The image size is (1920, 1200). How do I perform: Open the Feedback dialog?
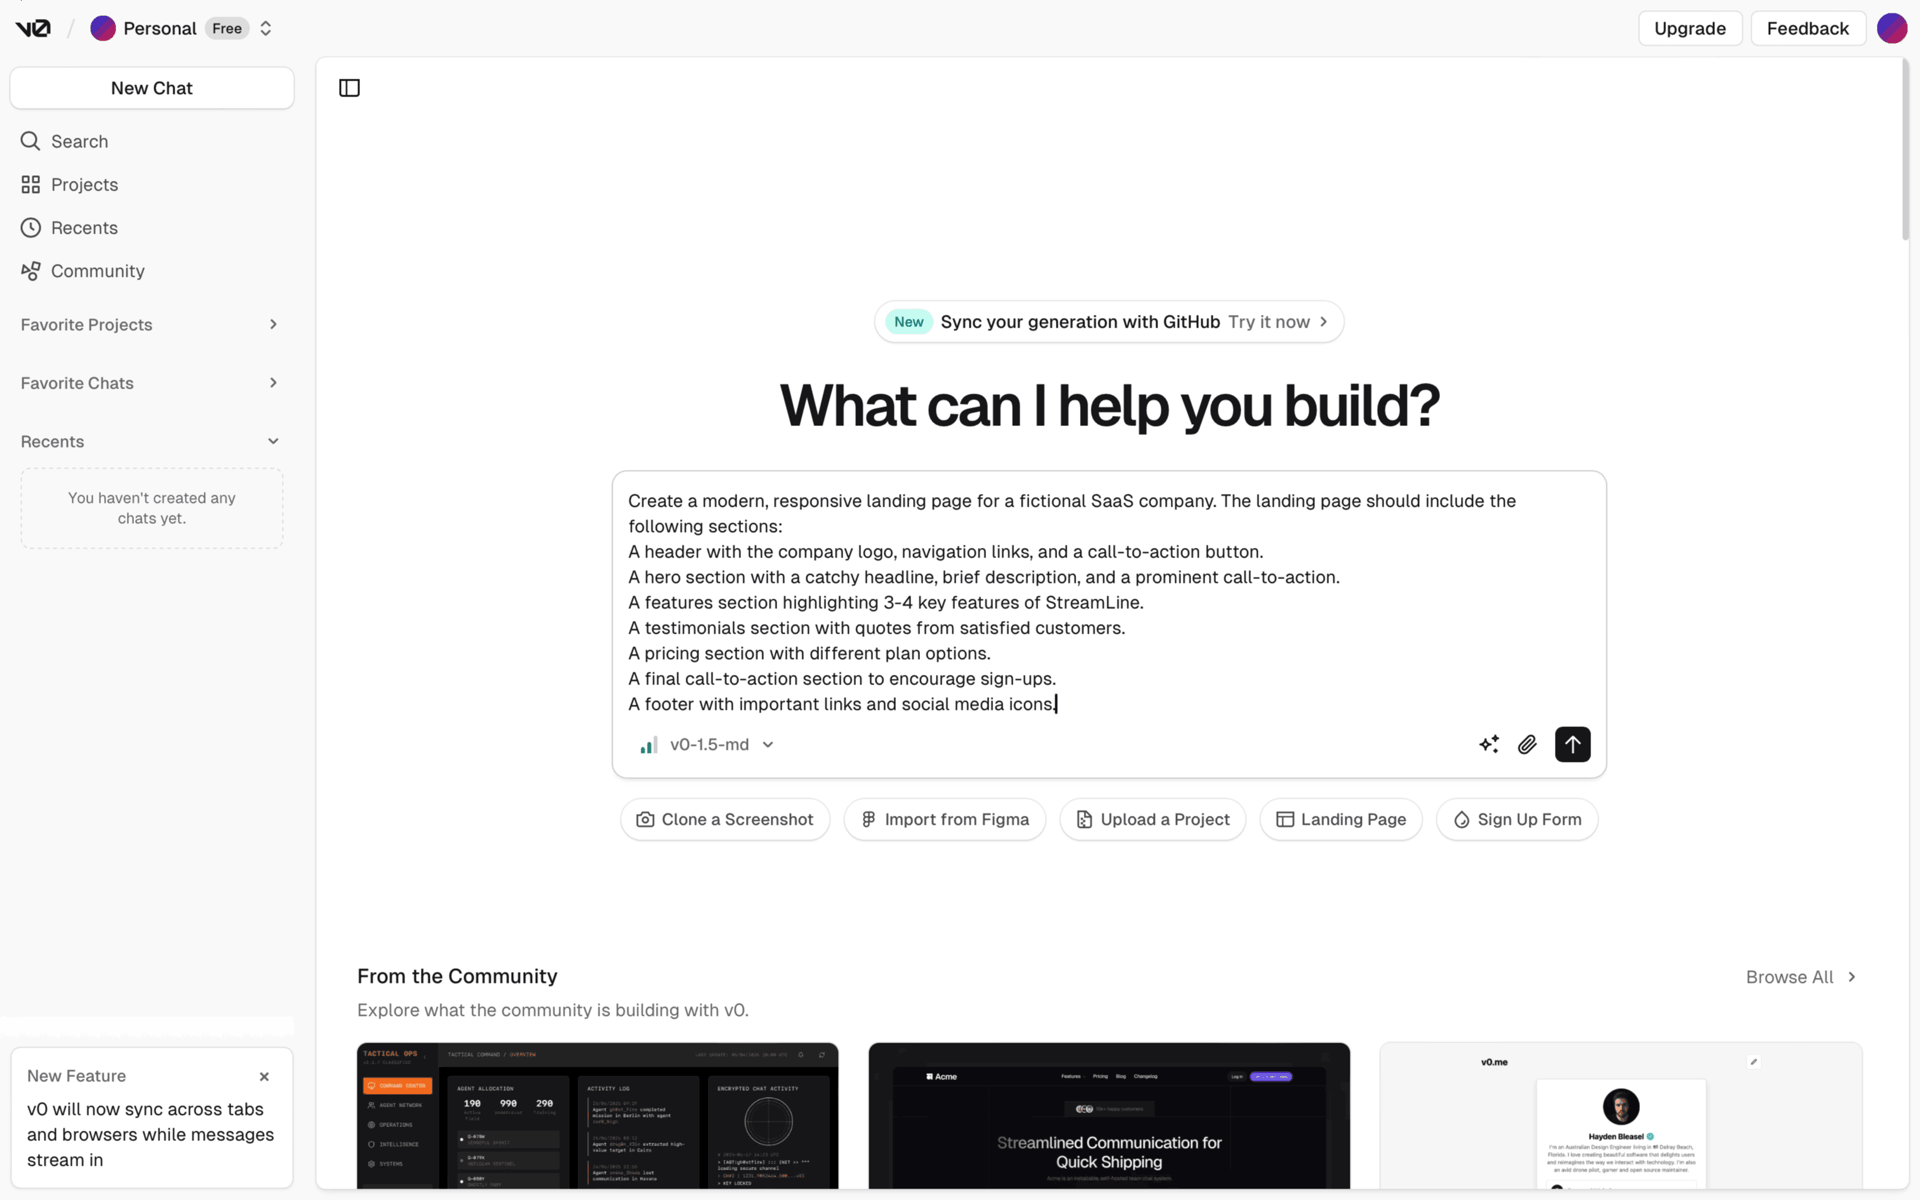1807,28
